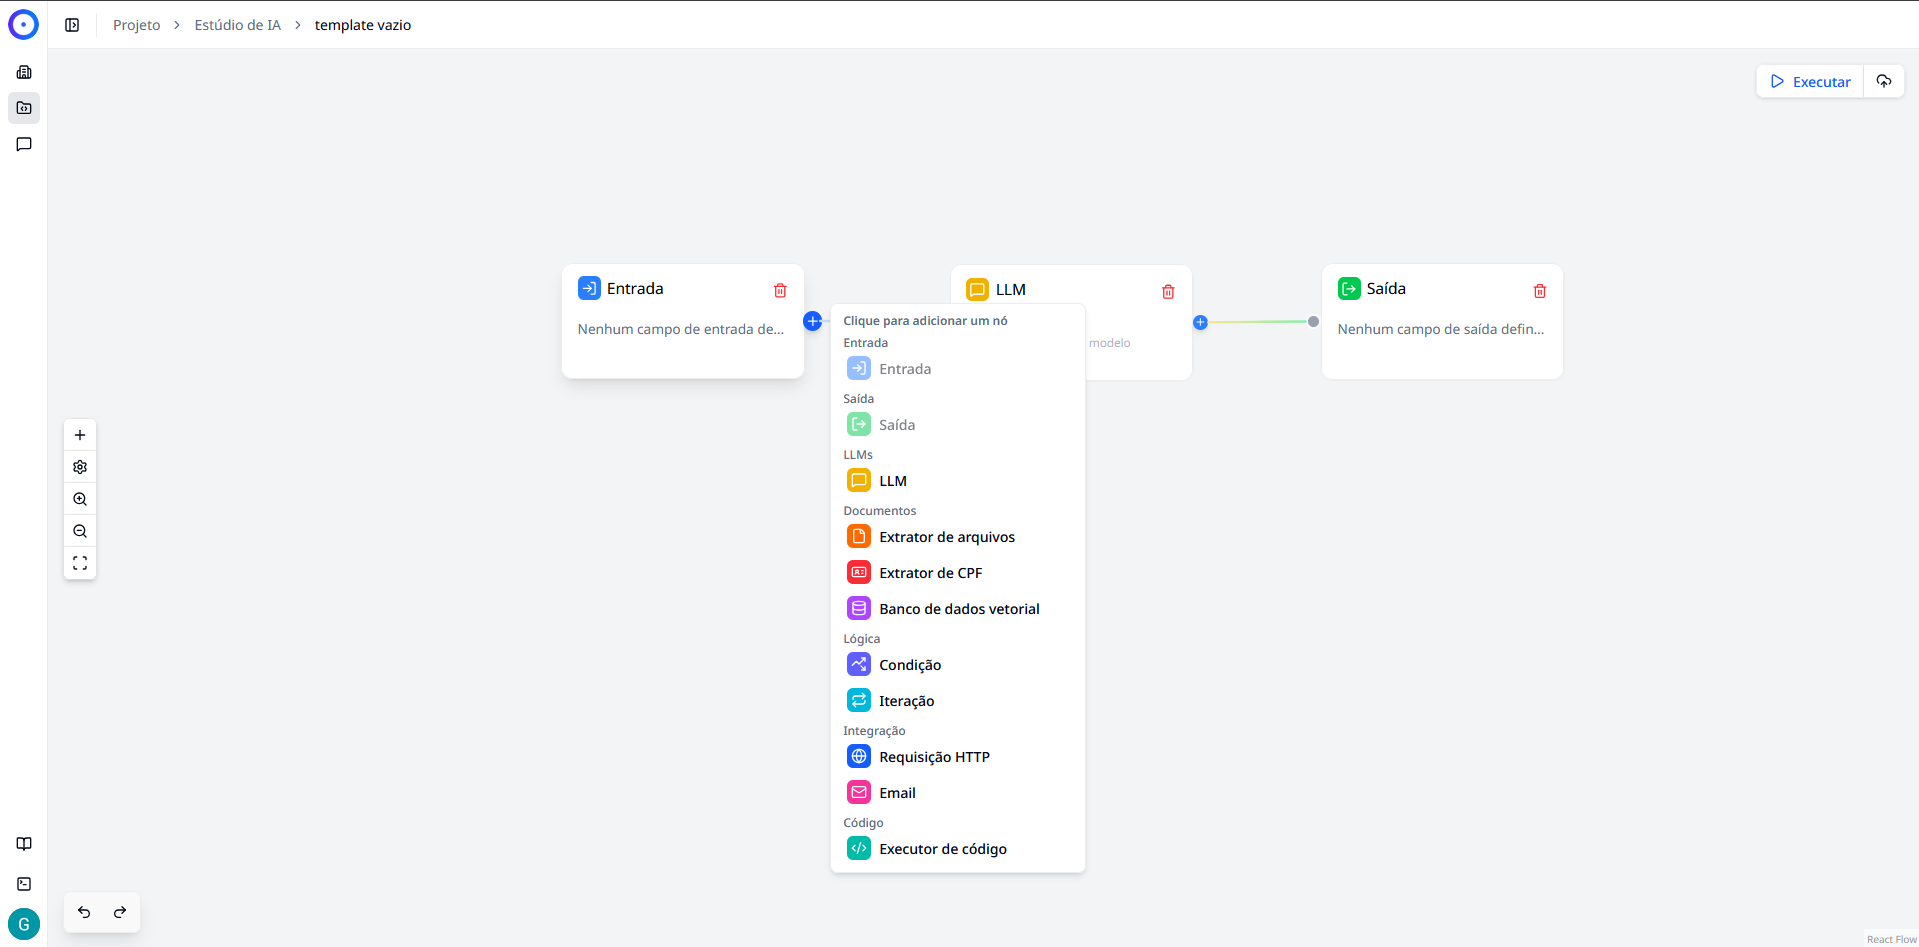Open canvas settings gear control
The image size is (1919, 947).
(x=80, y=467)
